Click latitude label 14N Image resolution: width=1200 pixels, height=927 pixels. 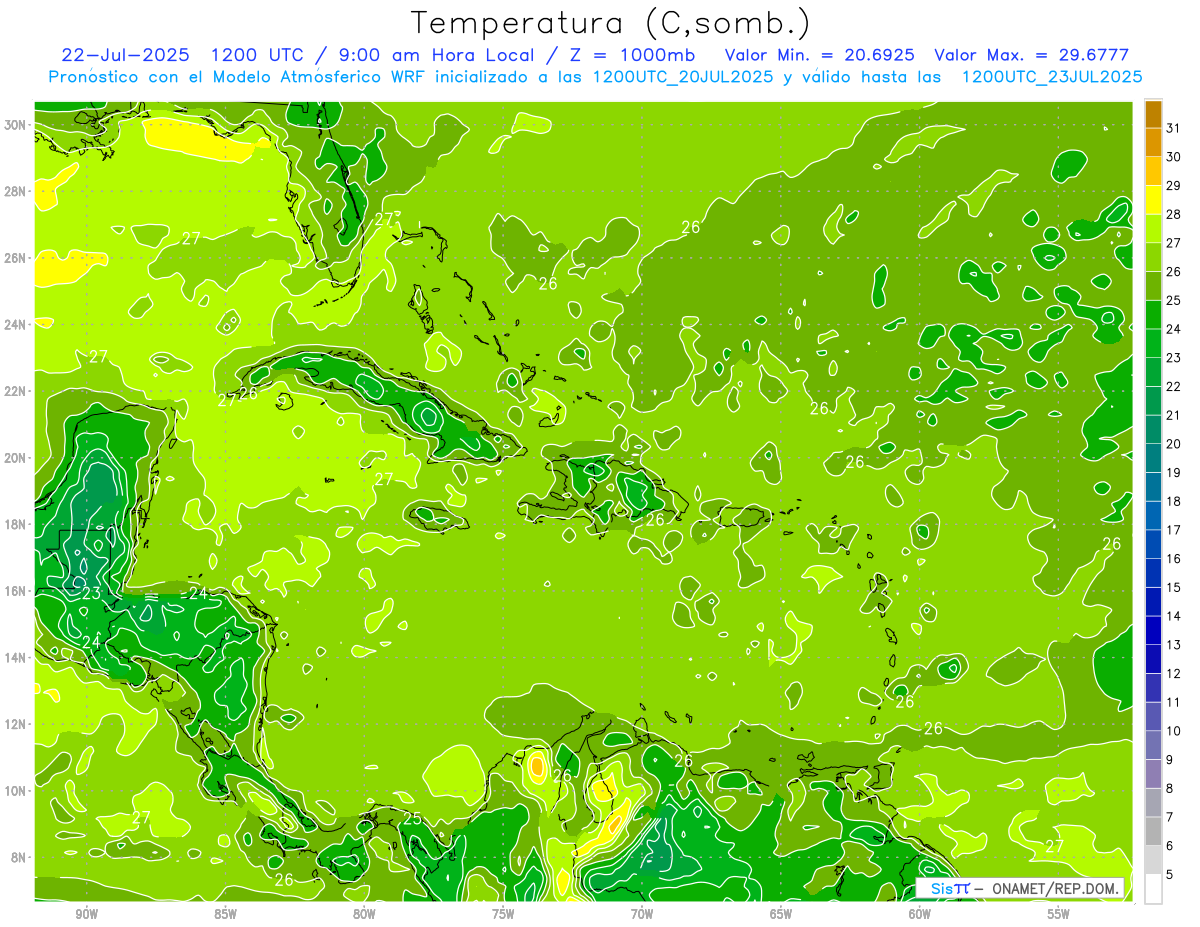tap(15, 658)
